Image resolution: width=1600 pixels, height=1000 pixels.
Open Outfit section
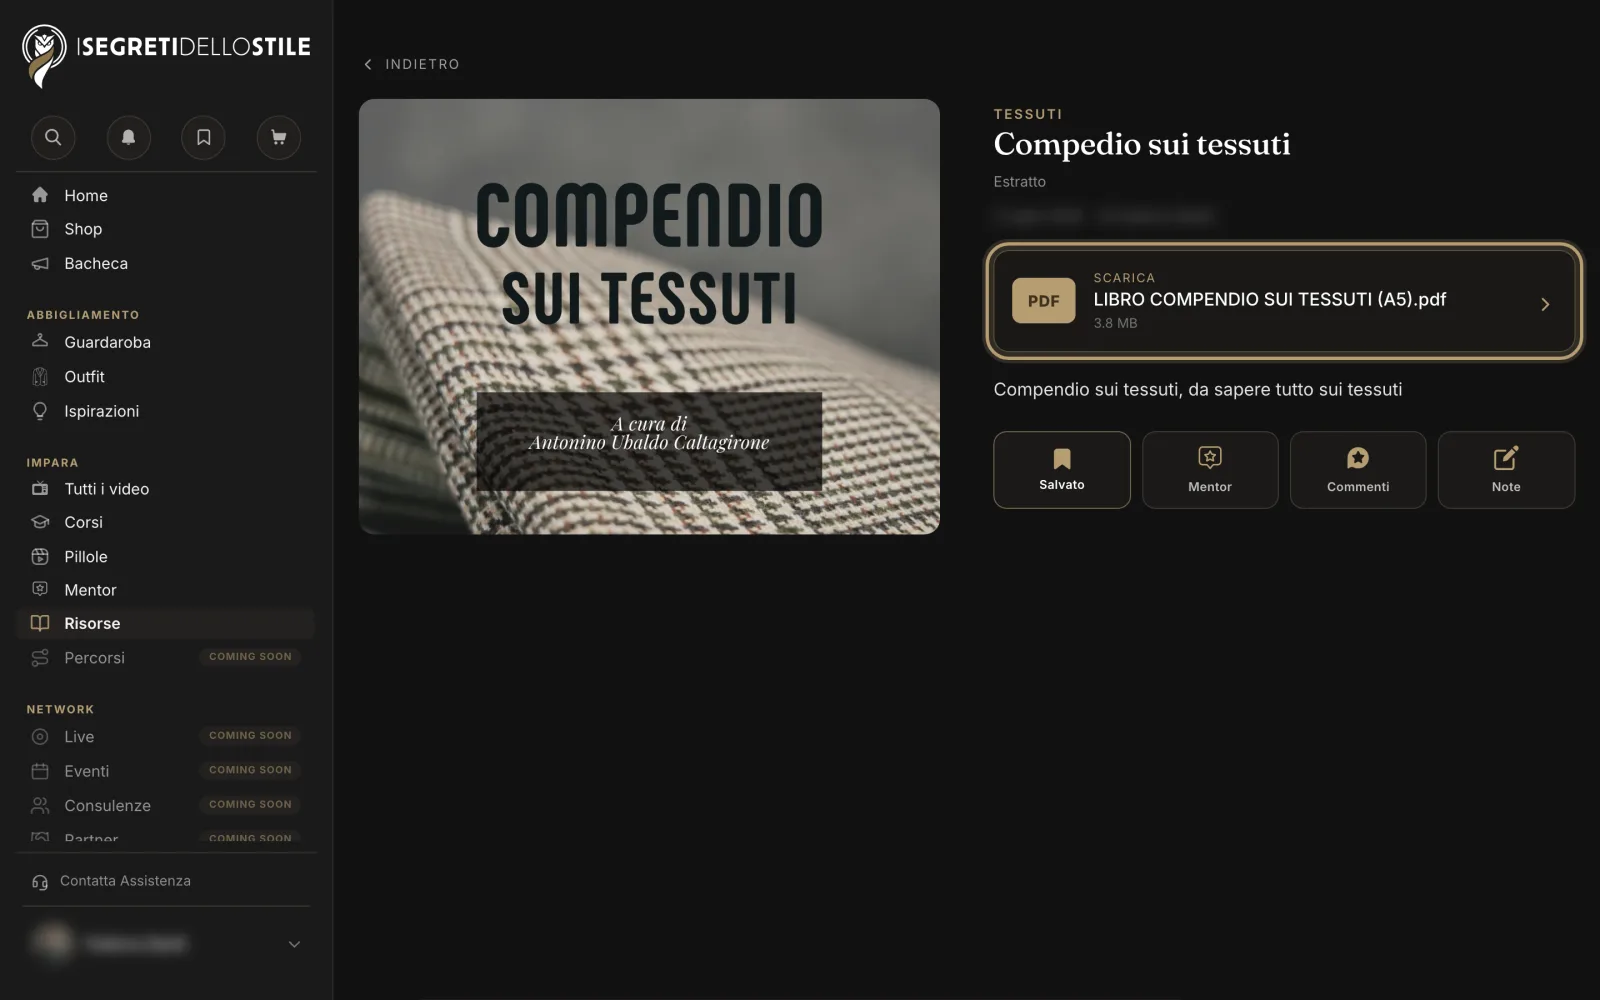click(166, 376)
